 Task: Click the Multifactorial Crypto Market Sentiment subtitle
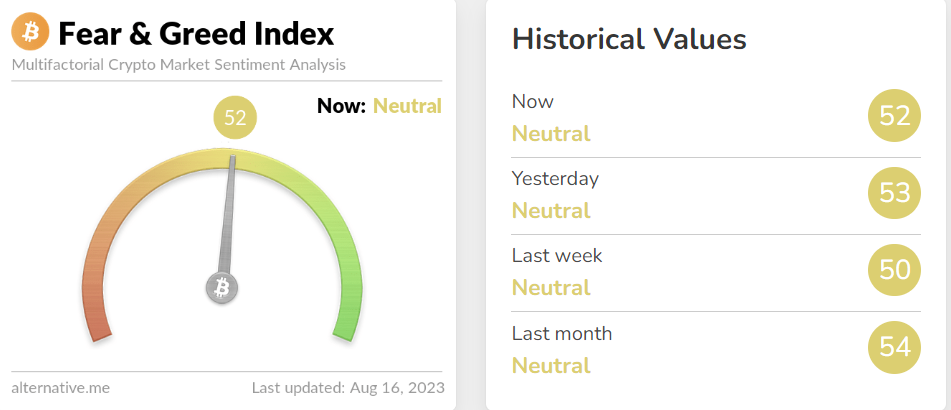178,65
